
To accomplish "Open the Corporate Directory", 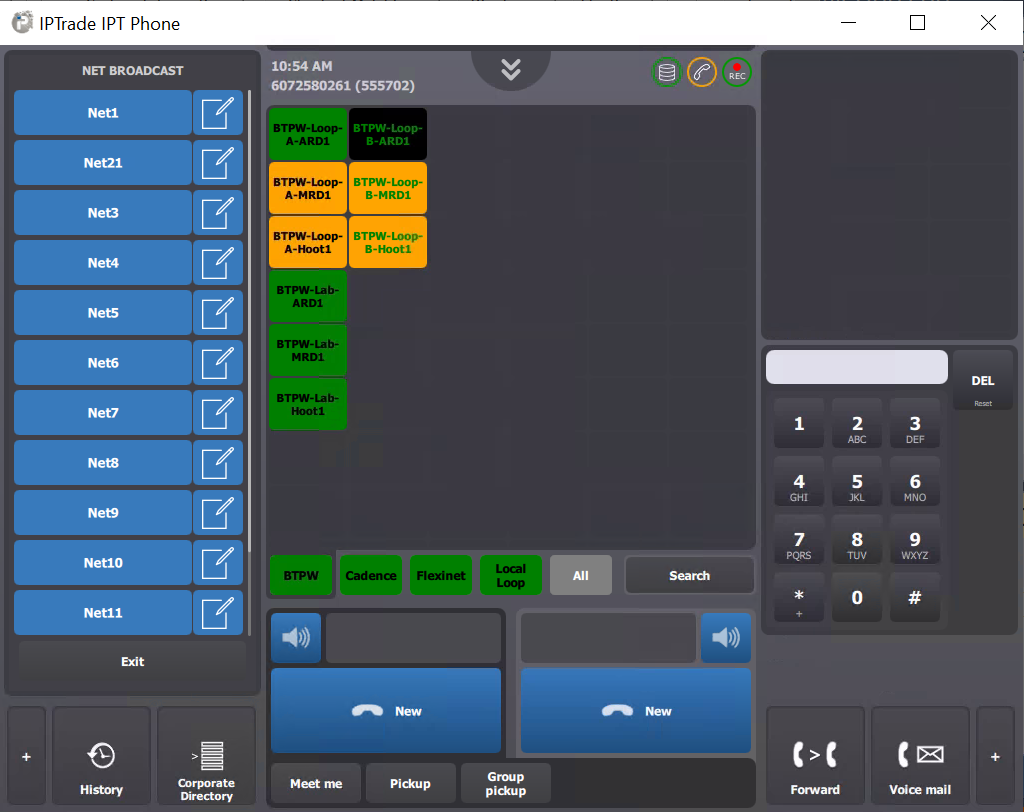I will tap(206, 756).
